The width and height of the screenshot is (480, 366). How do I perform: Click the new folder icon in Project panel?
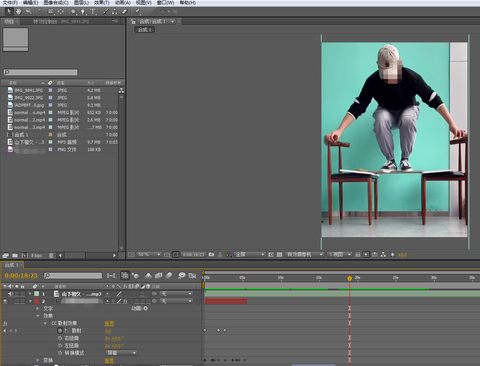pyautogui.click(x=15, y=255)
